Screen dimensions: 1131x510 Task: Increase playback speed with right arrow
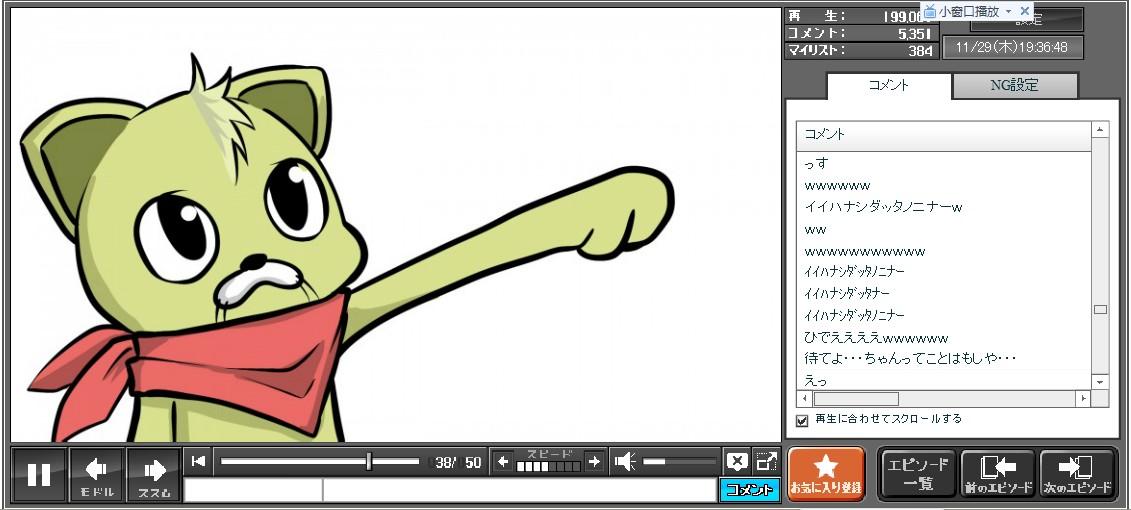[x=594, y=461]
